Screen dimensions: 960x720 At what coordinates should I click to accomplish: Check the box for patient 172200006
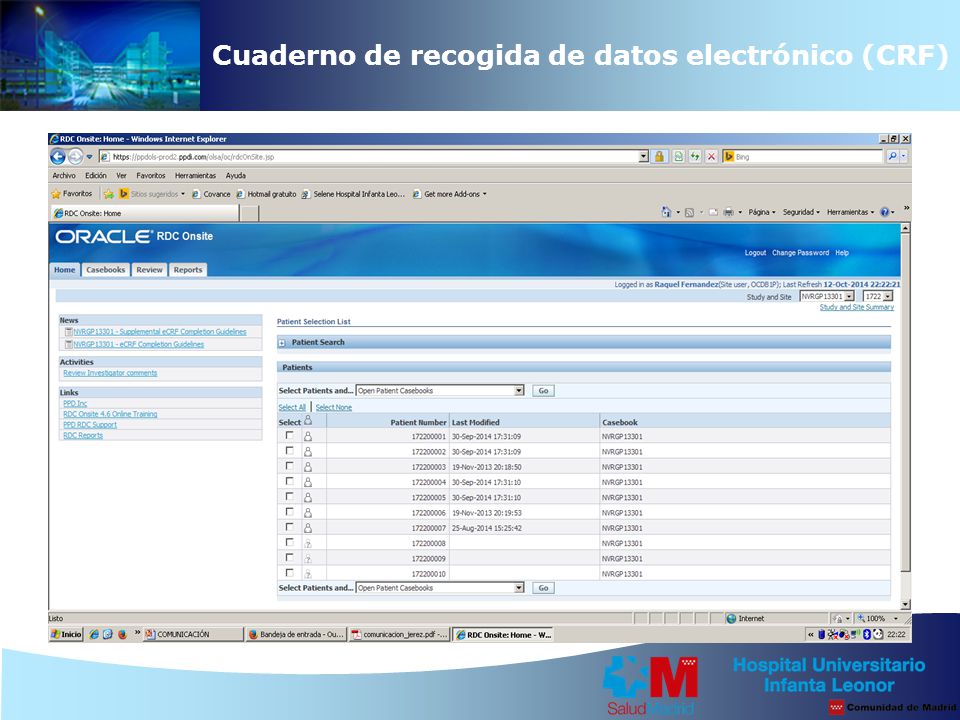[290, 512]
